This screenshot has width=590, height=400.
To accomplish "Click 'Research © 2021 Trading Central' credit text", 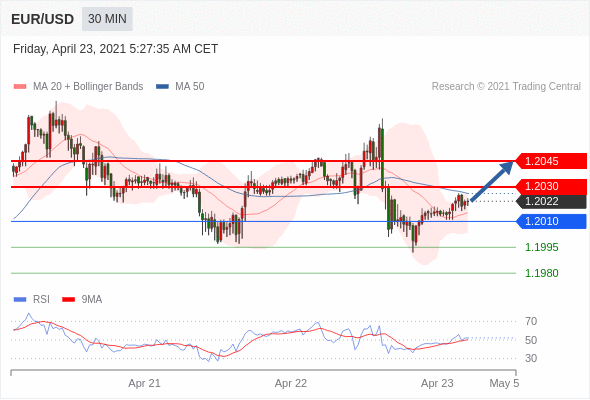I will click(506, 87).
